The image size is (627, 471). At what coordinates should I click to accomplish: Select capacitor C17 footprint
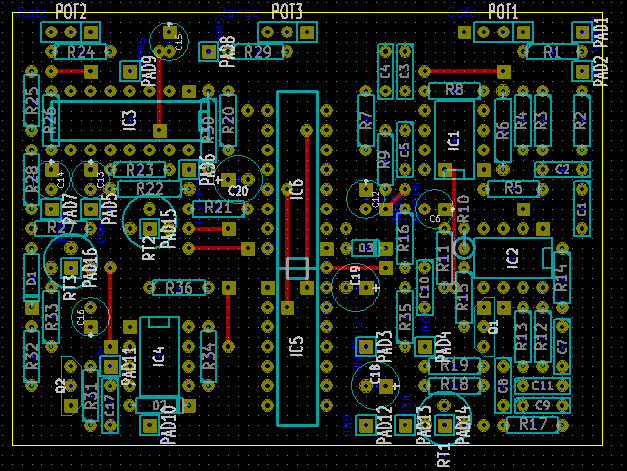[110, 405]
